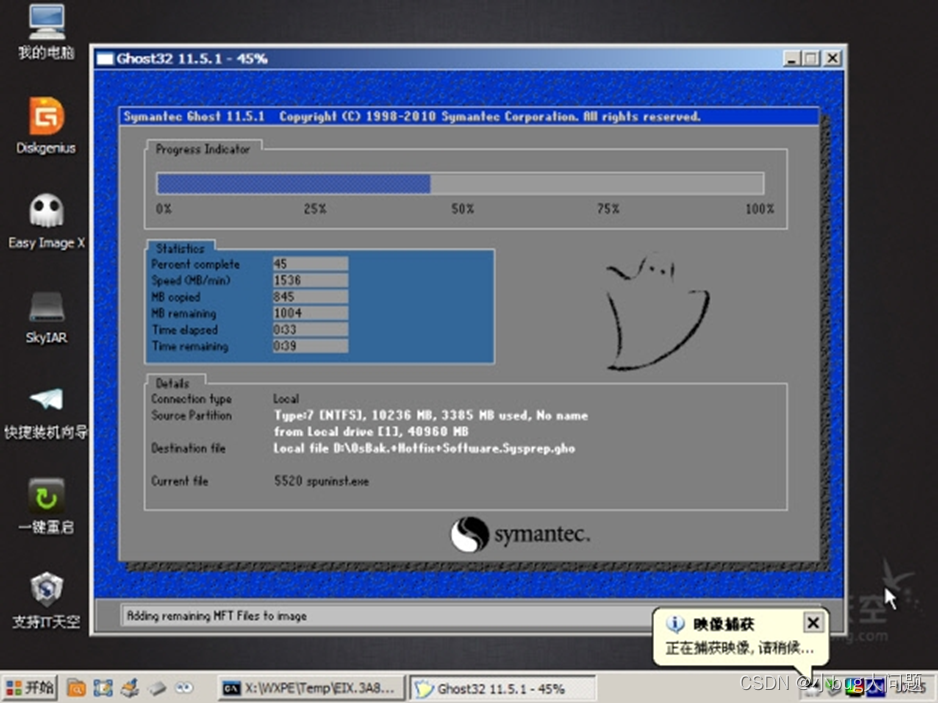Launch the SkyIAR drive icon
Viewport: 938px width, 703px height.
[47, 316]
